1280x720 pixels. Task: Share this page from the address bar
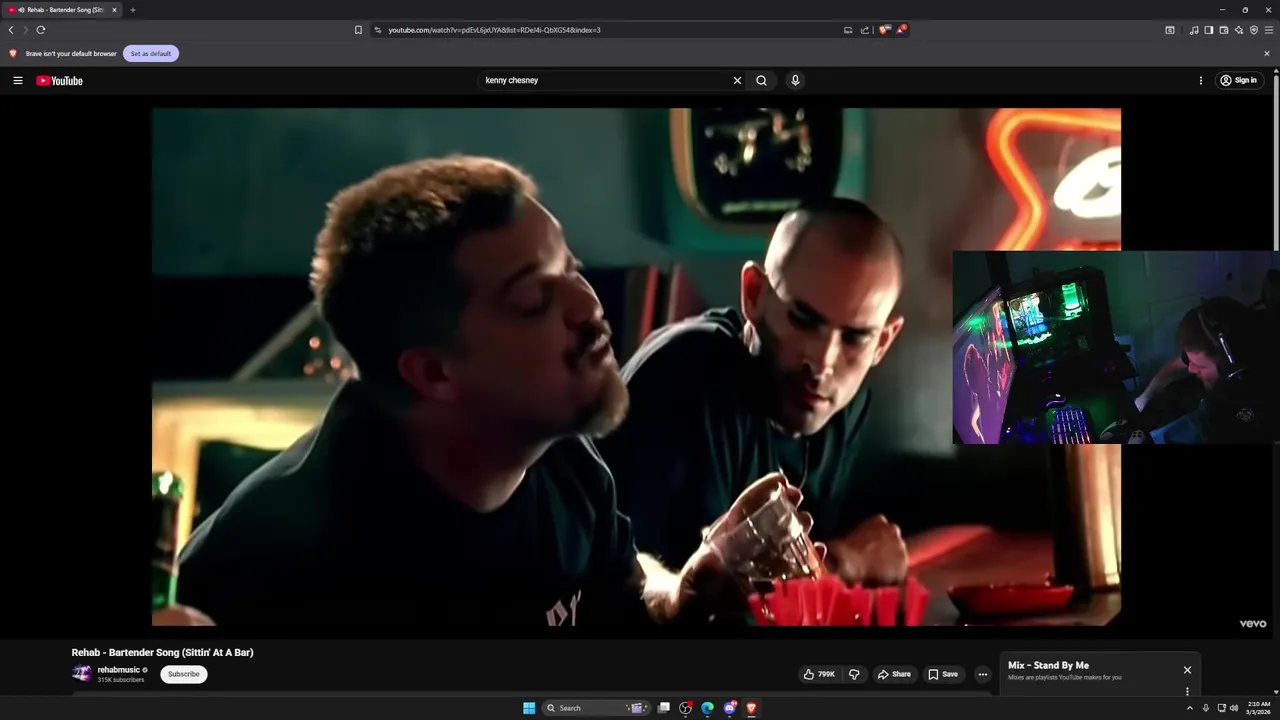[x=865, y=30]
